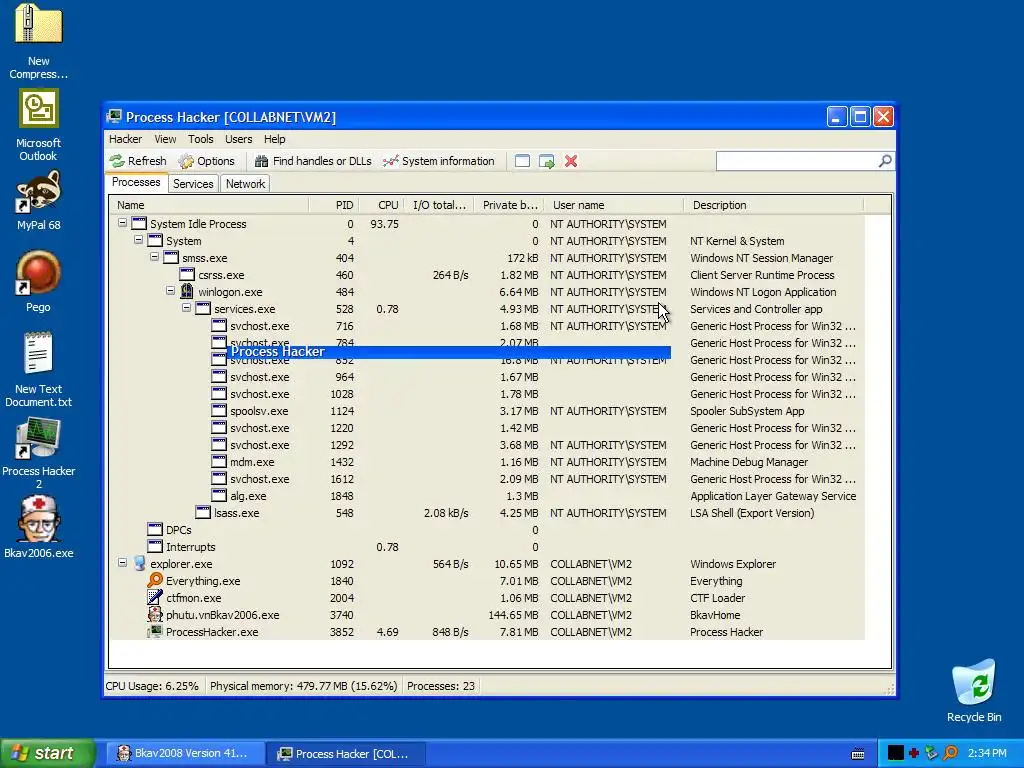
Task: Select the New Text Document.txt desktop icon
Action: coord(38,370)
